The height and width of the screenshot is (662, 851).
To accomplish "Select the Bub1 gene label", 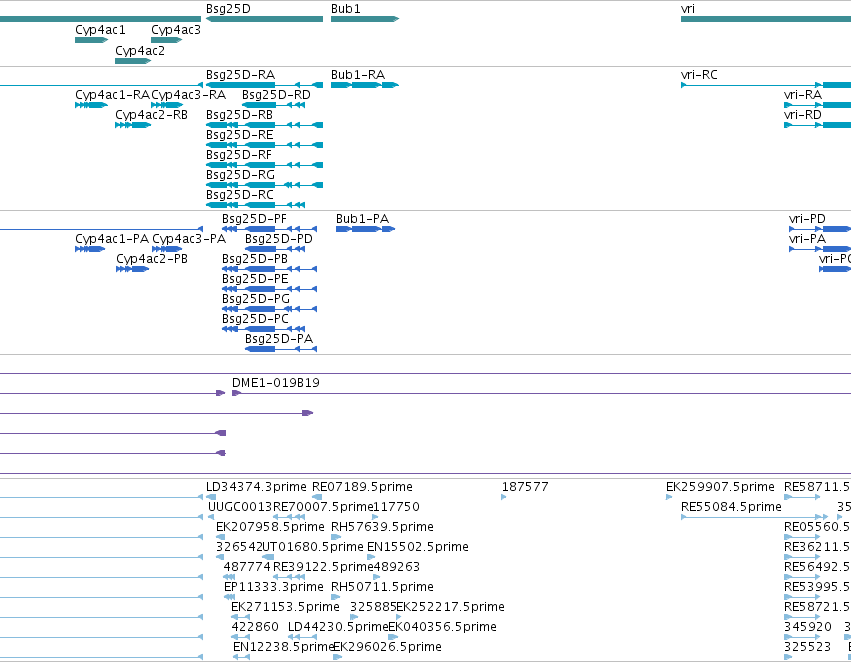I will (346, 9).
